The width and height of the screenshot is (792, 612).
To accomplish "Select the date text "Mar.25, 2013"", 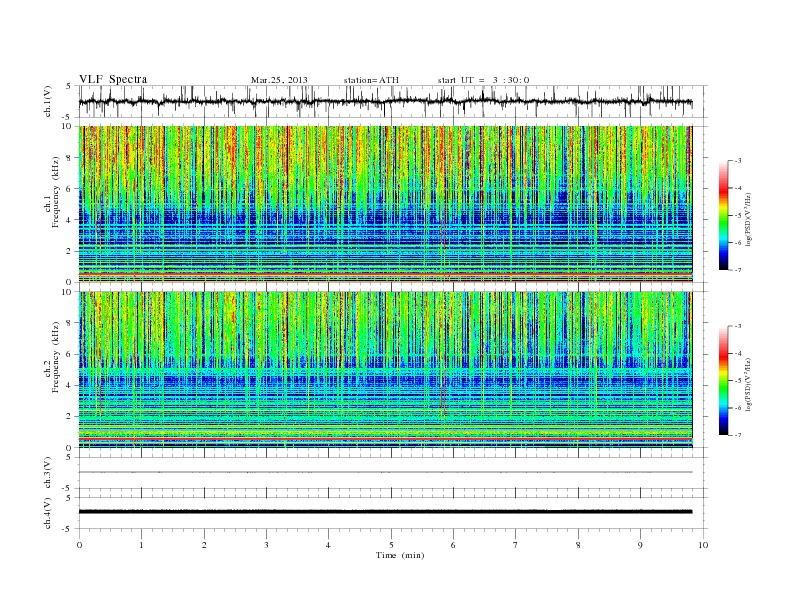I will (279, 80).
